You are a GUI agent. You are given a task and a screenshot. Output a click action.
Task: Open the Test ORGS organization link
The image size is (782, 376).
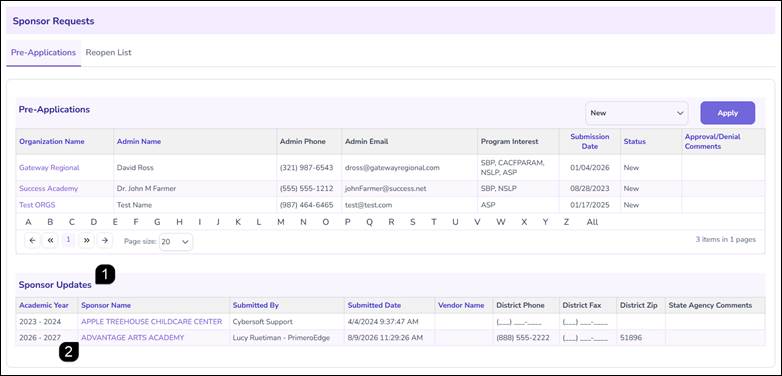point(37,205)
